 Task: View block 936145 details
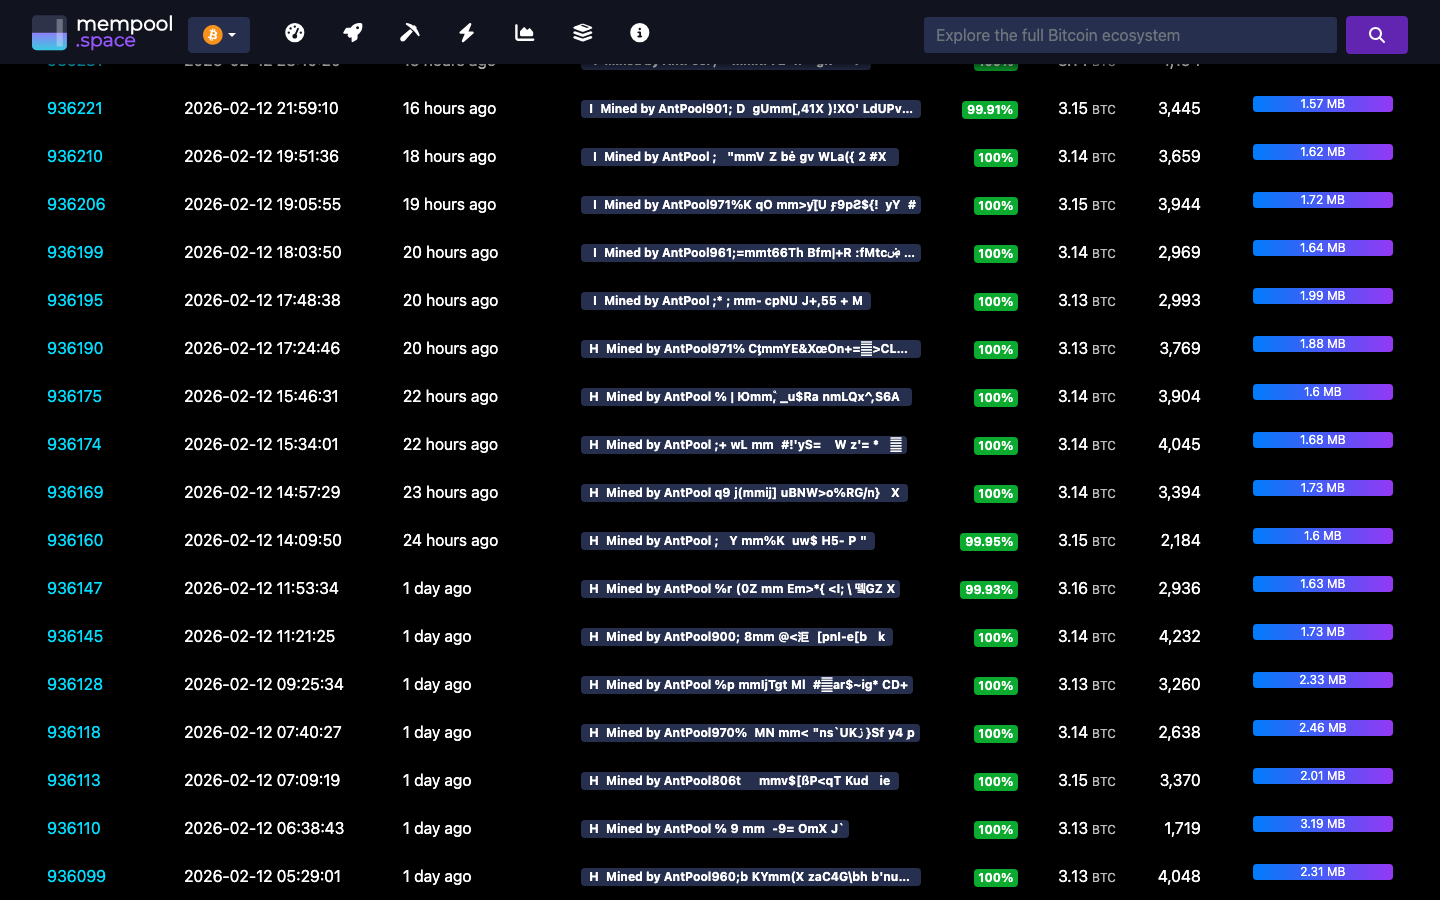point(75,636)
